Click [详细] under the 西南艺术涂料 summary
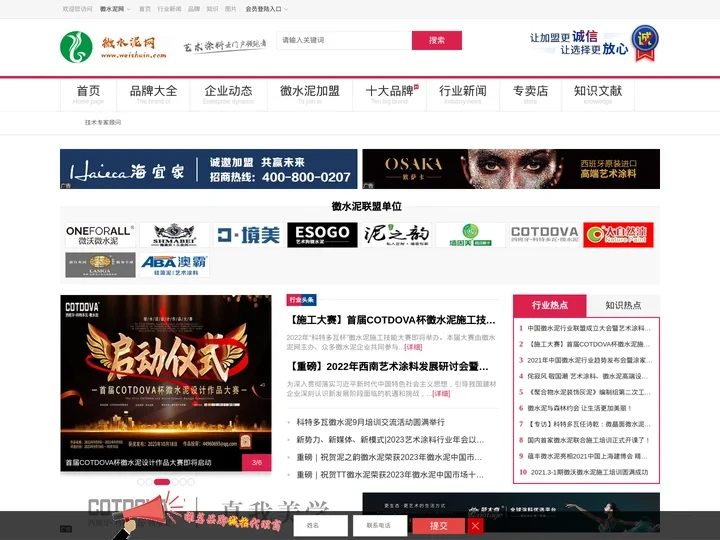Image resolution: width=720 pixels, height=540 pixels. (x=441, y=394)
